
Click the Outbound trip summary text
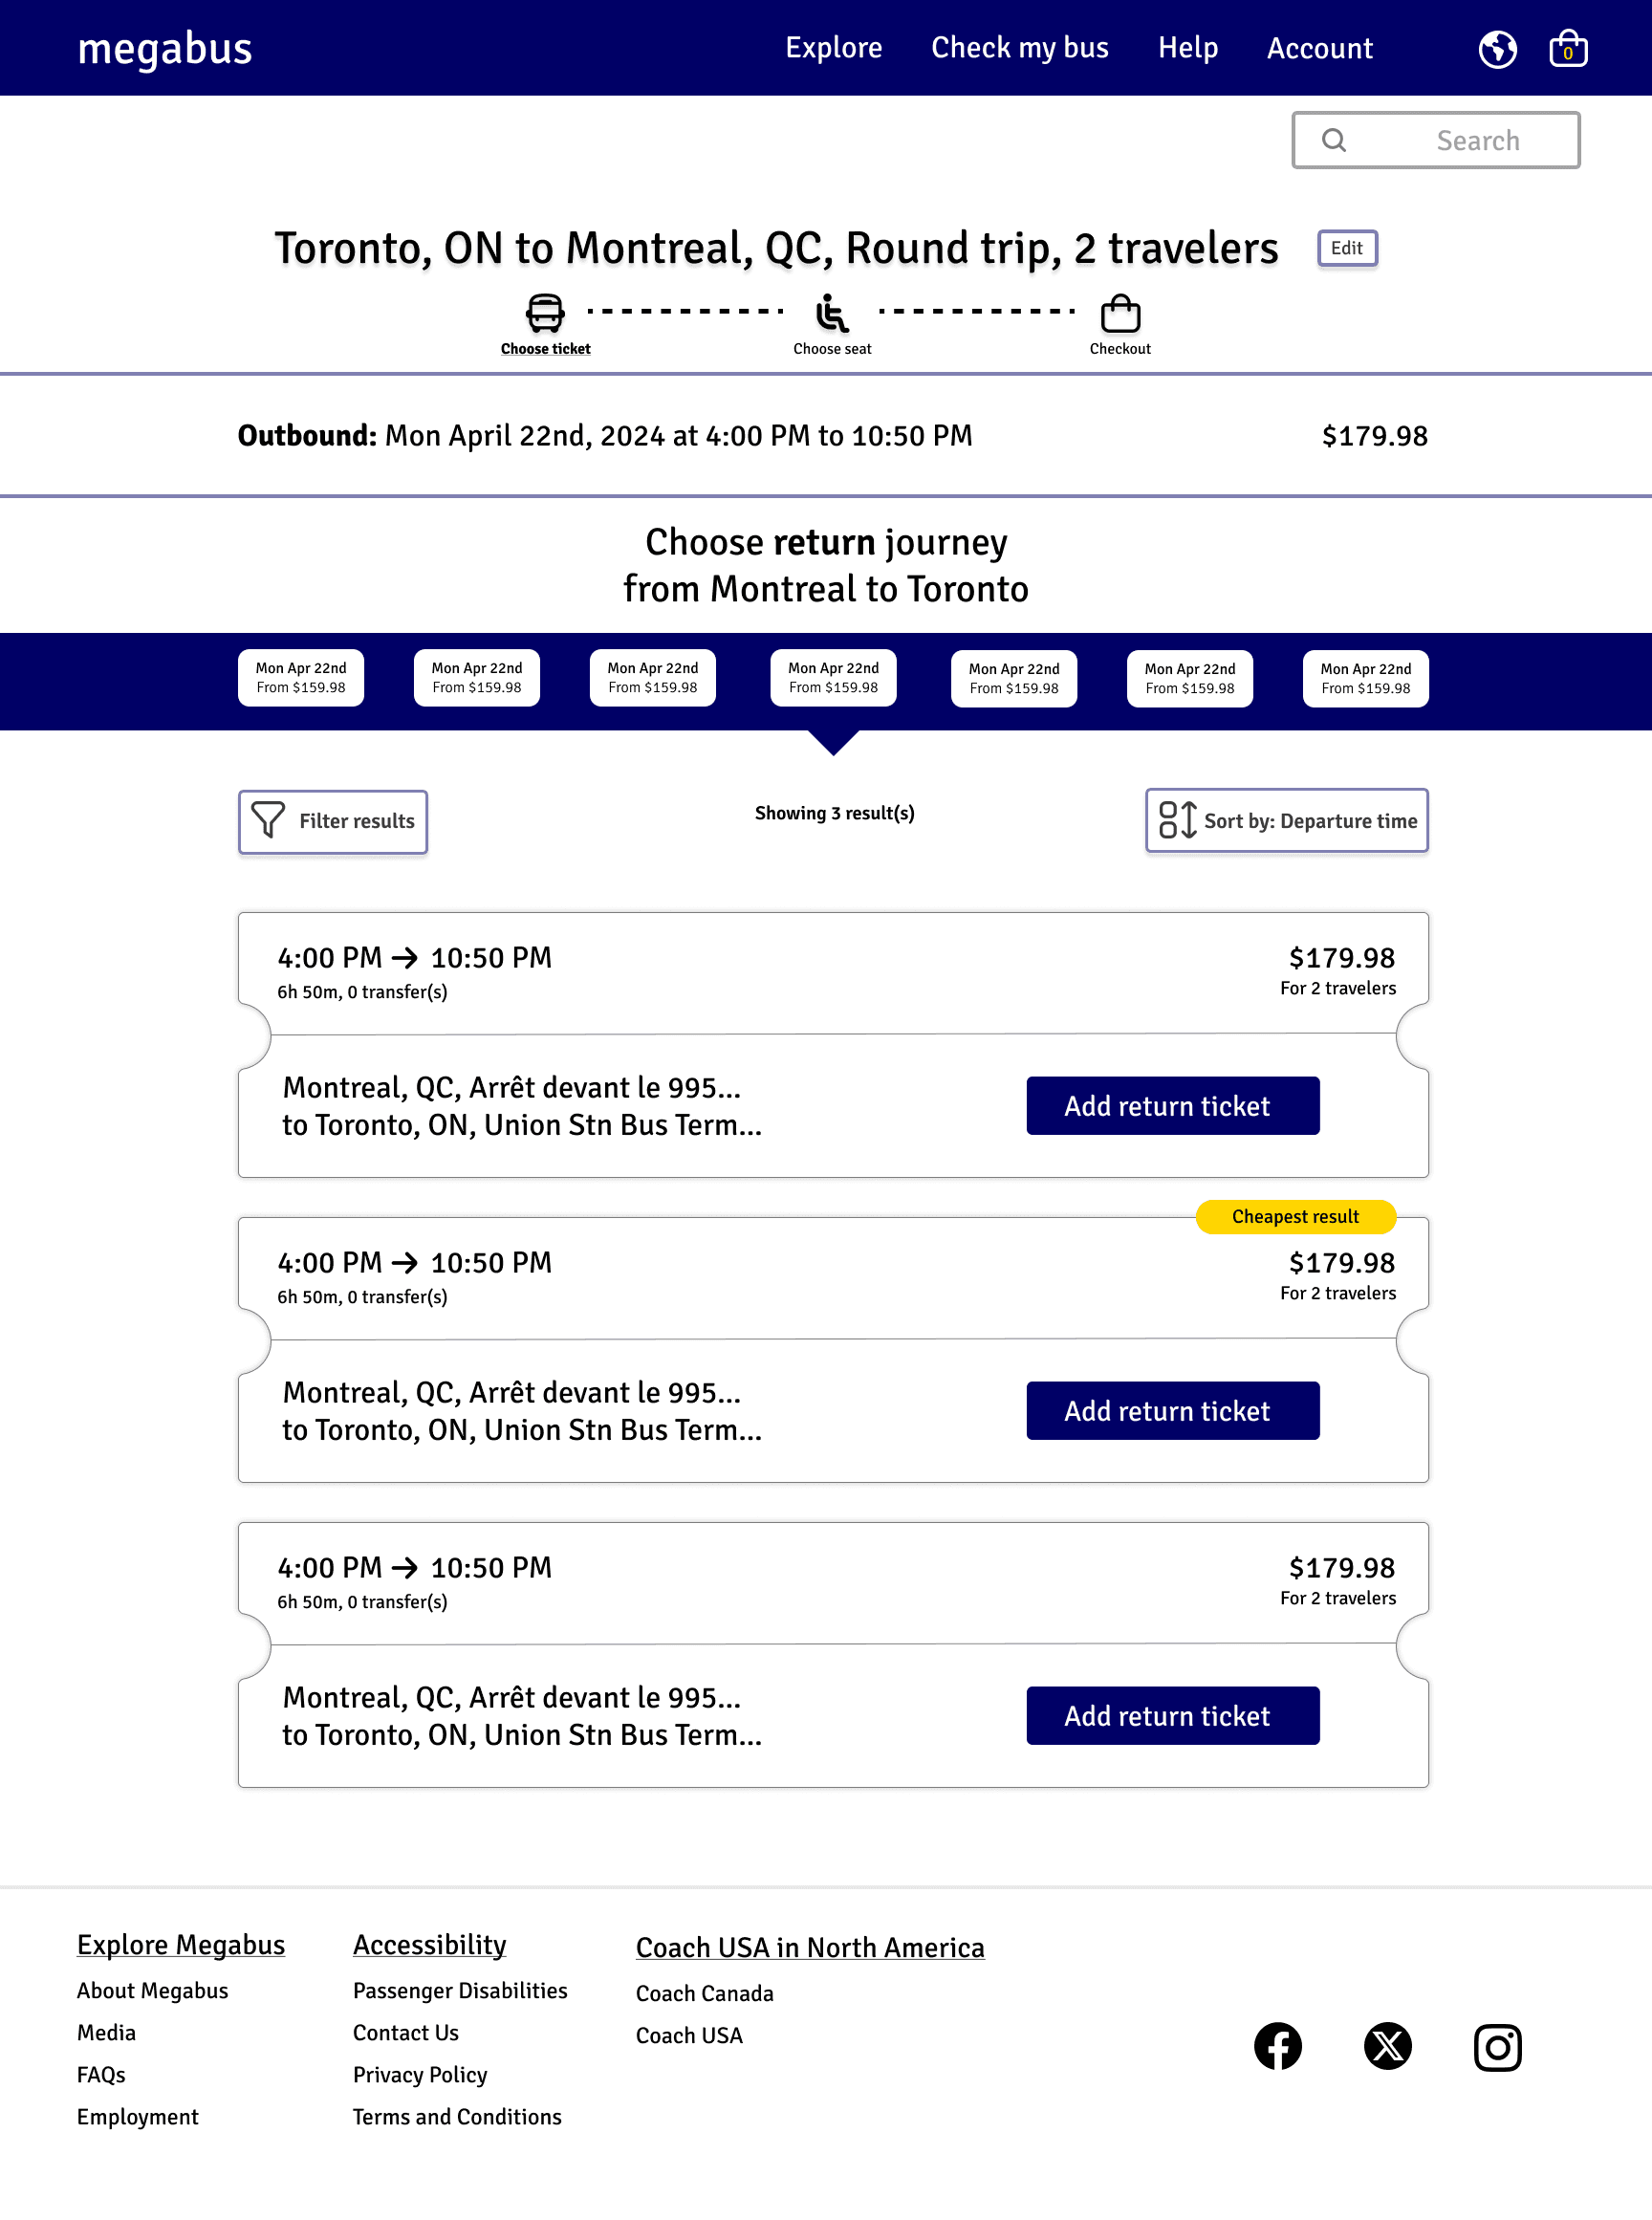coord(604,436)
